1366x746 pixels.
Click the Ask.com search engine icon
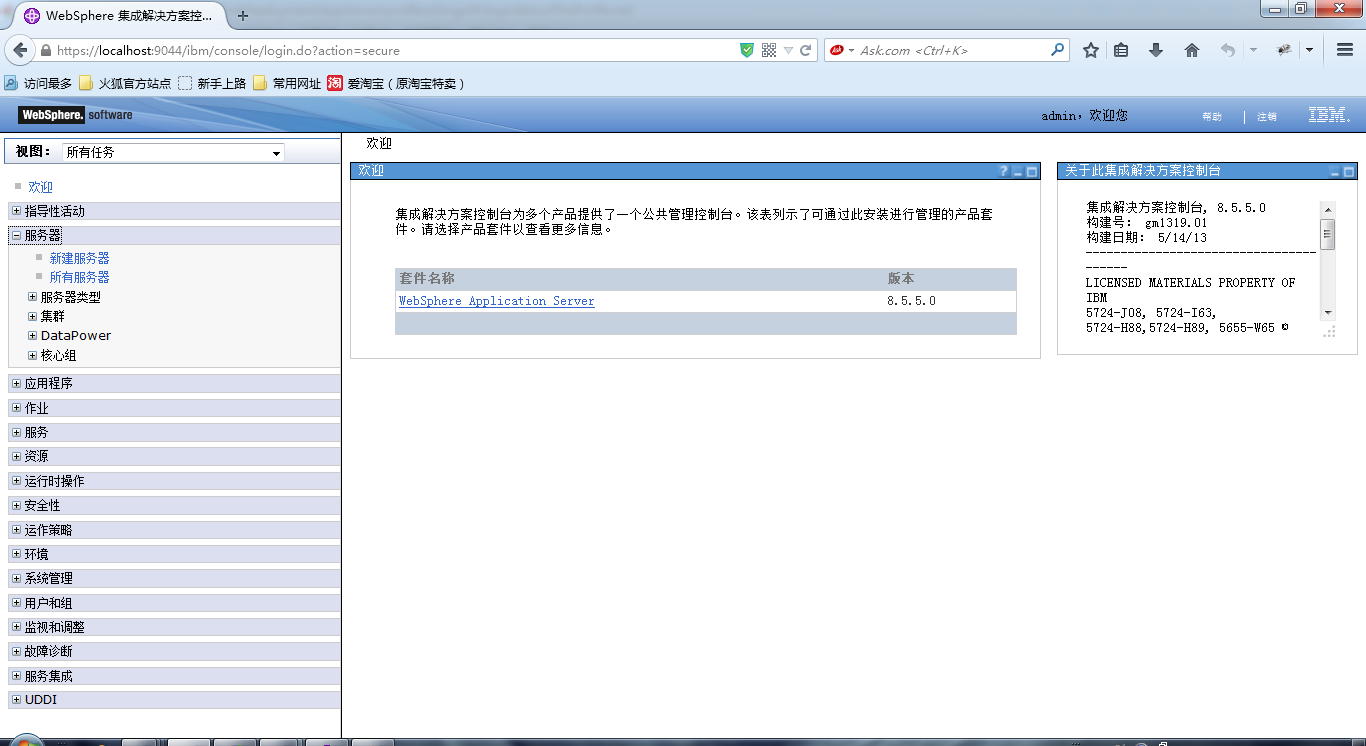[x=837, y=50]
